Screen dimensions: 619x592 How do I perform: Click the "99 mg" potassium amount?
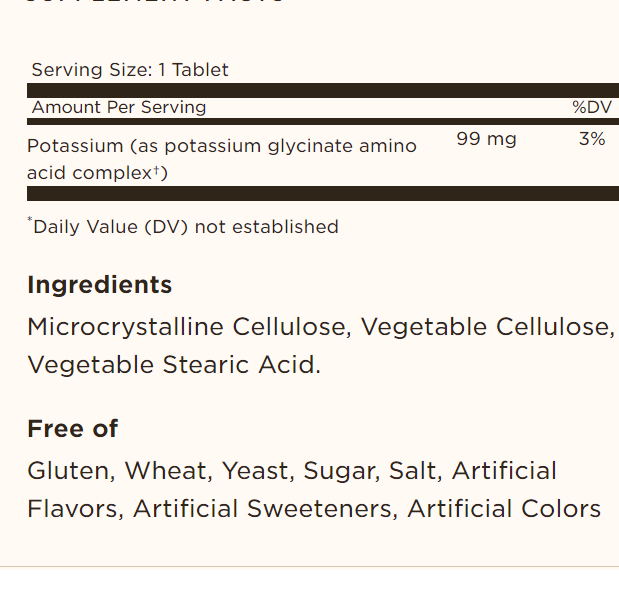pos(486,139)
